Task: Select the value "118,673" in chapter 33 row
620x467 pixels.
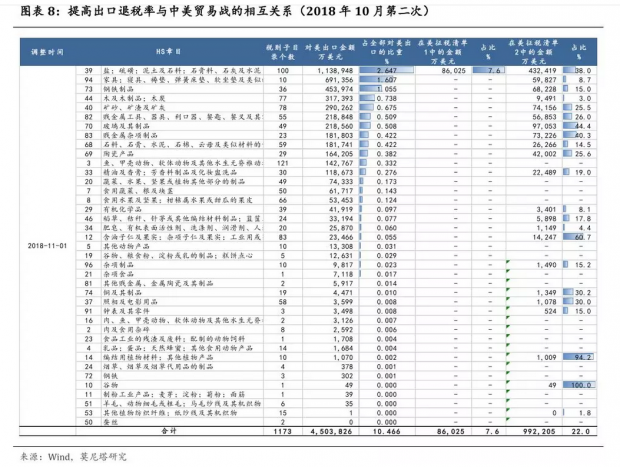Action: click(339, 172)
